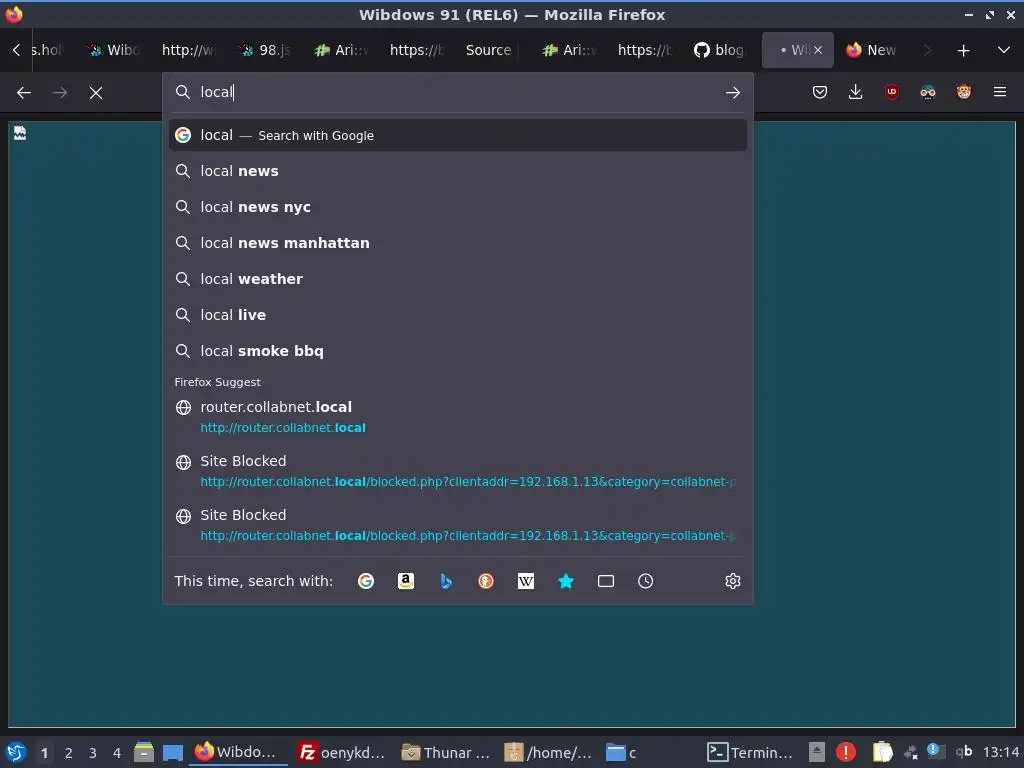Switch to the http://w tab

coord(188,50)
